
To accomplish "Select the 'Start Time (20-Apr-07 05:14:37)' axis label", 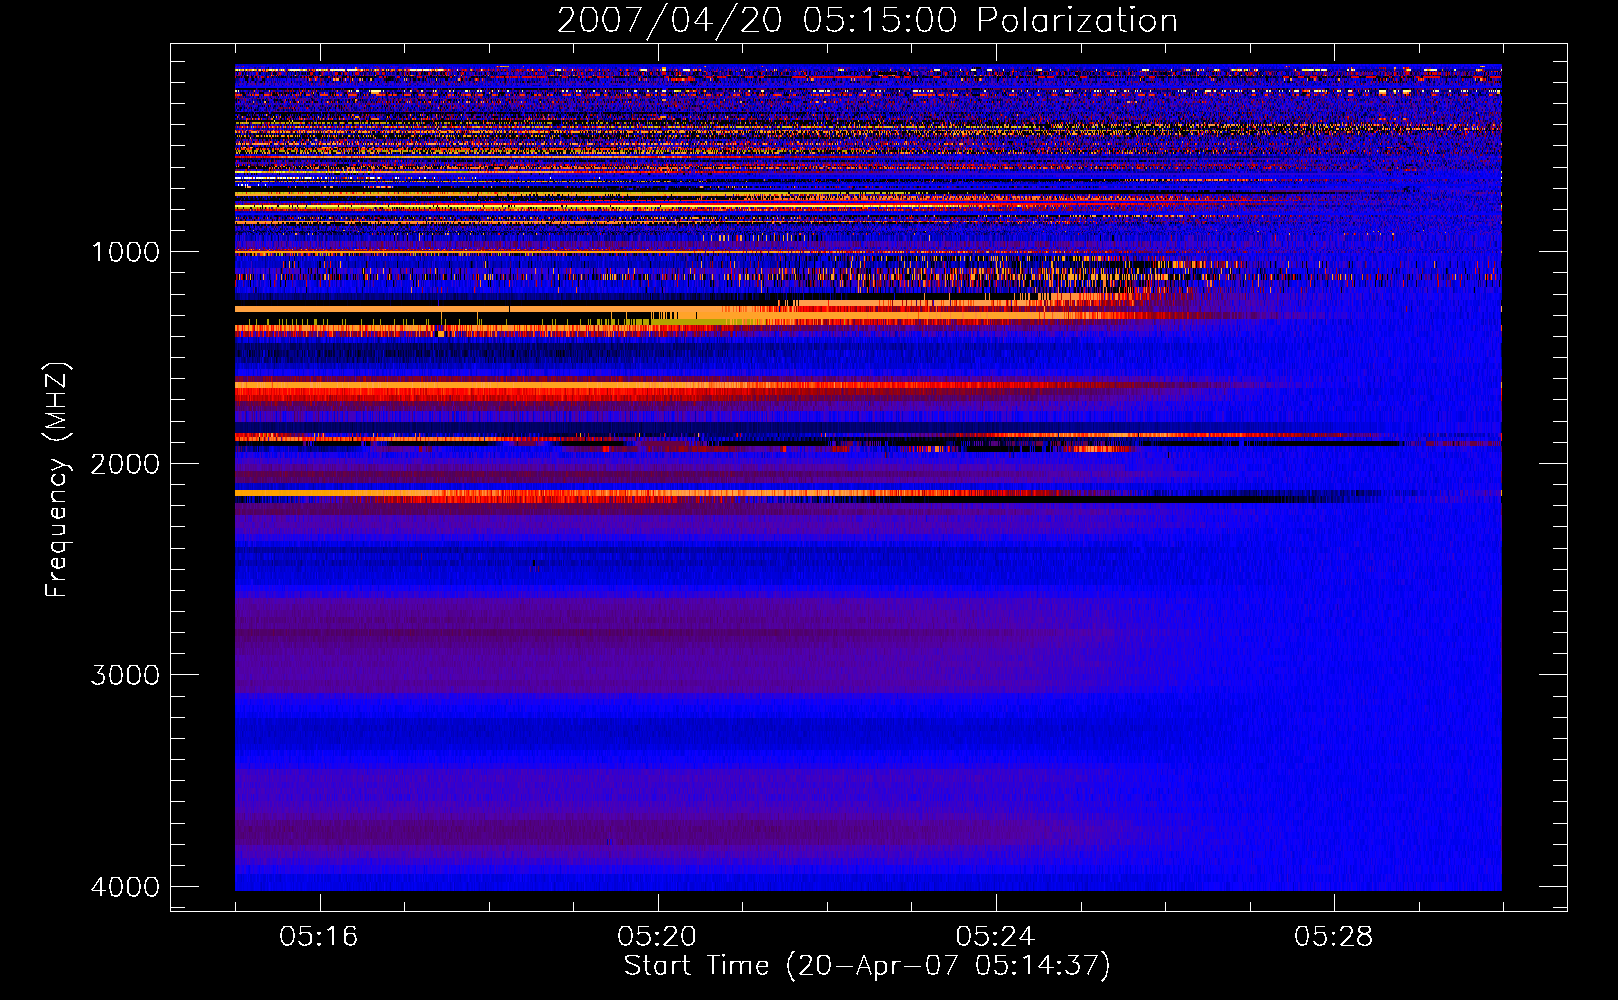I will [867, 966].
